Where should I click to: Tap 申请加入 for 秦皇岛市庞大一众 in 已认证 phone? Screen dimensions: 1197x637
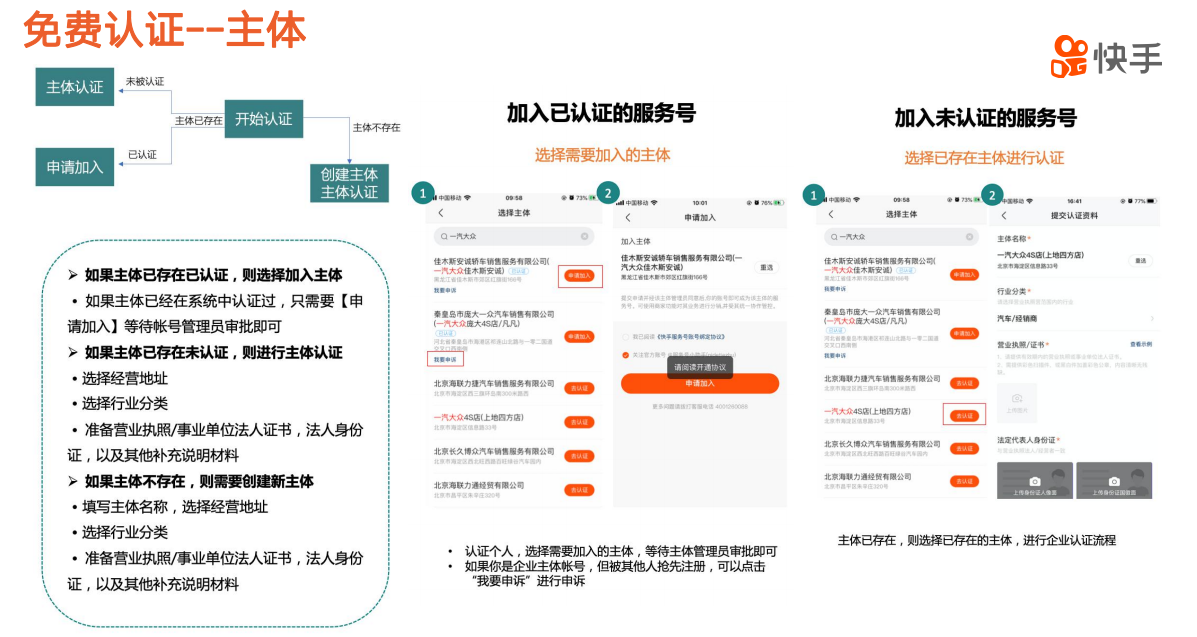[x=579, y=336]
